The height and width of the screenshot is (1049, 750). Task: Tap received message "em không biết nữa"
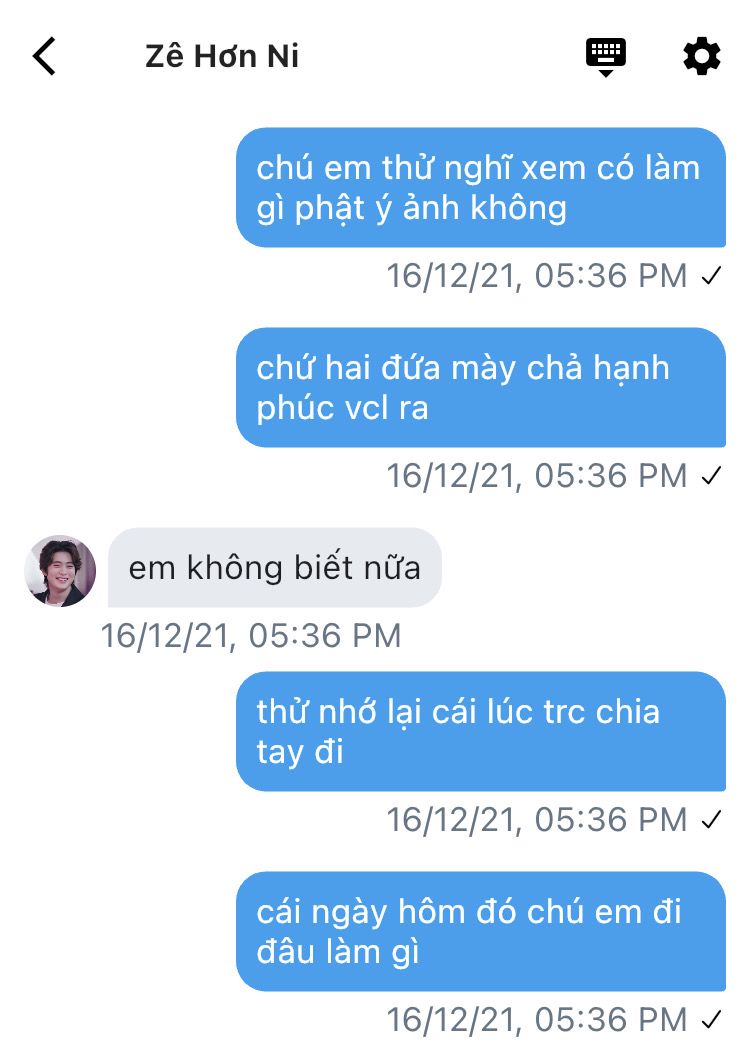pyautogui.click(x=274, y=567)
